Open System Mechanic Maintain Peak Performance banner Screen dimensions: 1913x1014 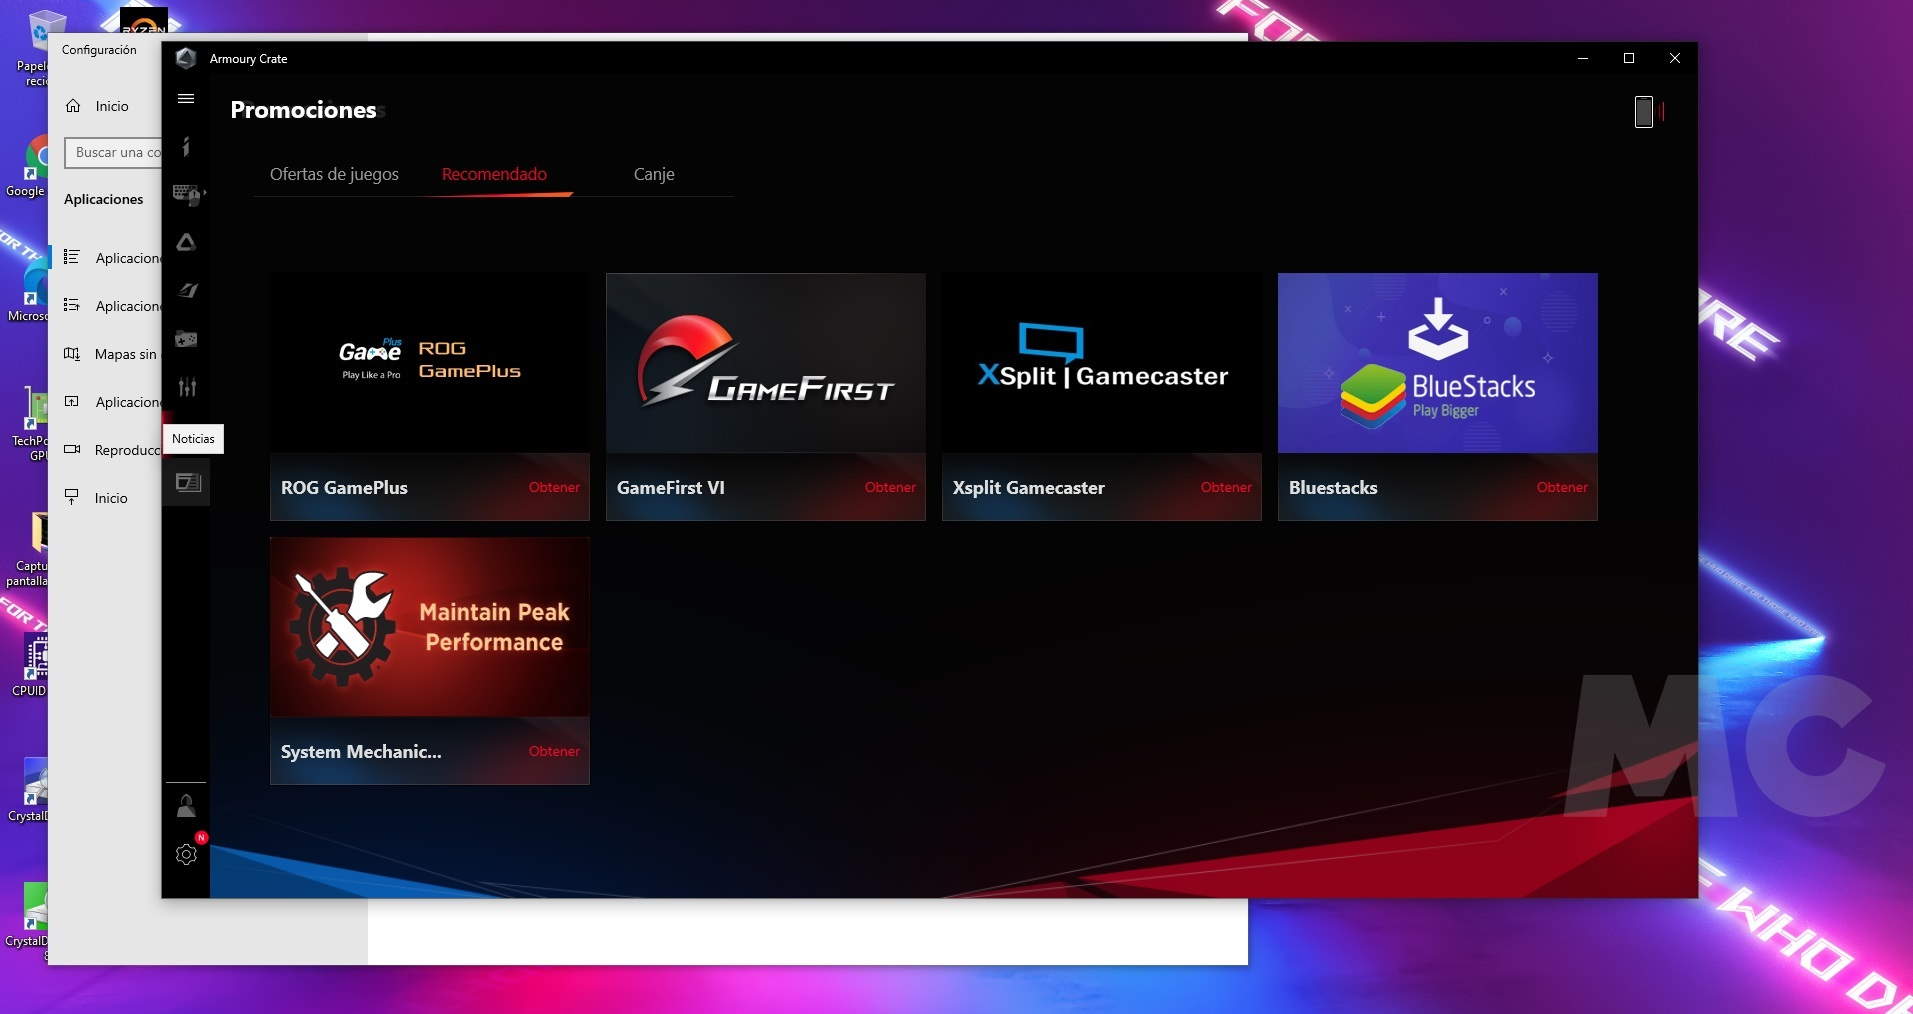[x=429, y=627]
